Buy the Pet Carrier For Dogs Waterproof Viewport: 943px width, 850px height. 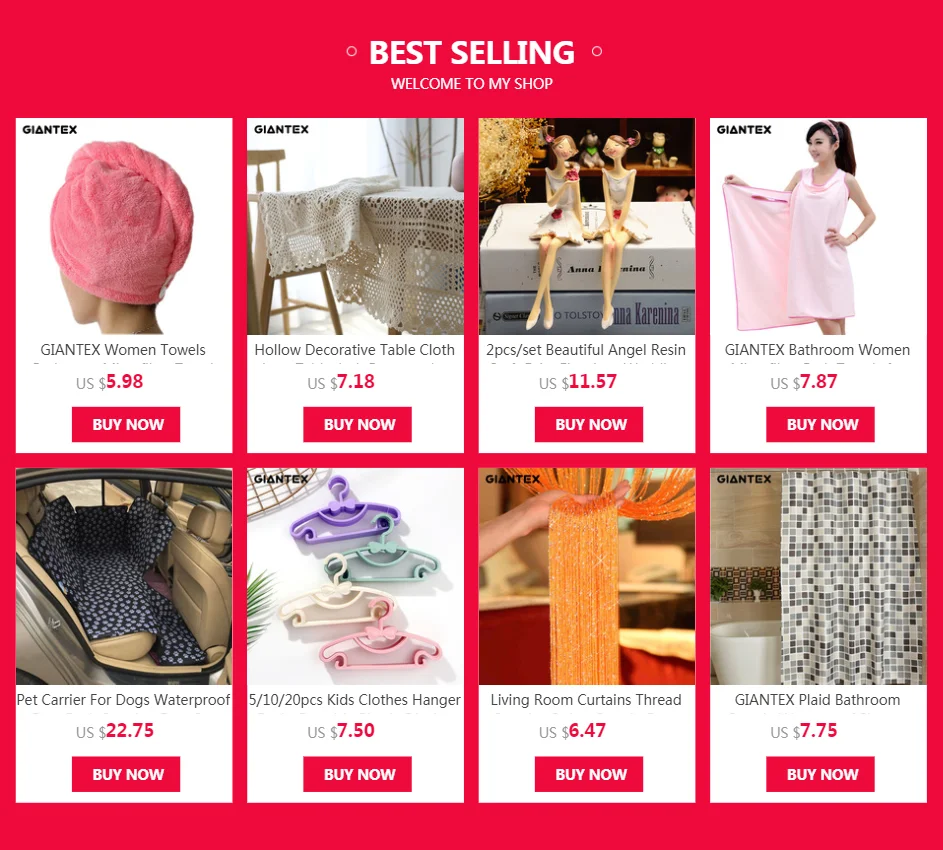click(x=126, y=774)
